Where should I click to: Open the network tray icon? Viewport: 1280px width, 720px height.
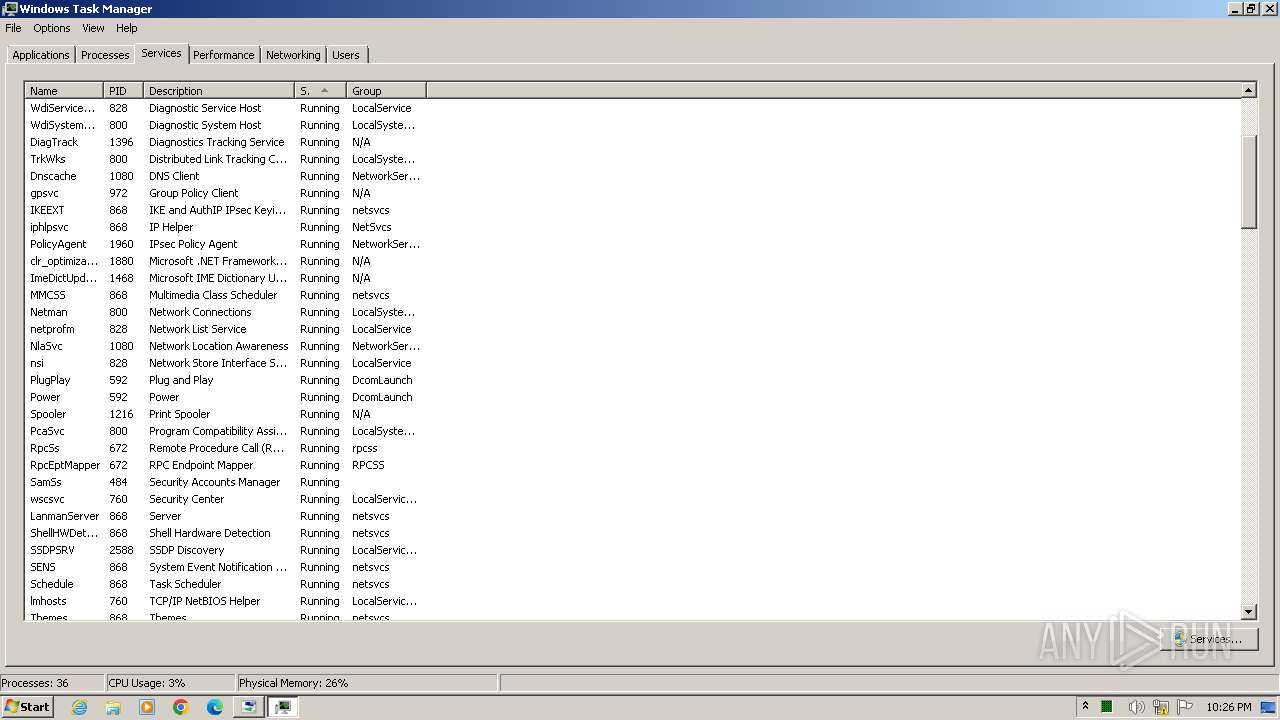[x=1161, y=707]
